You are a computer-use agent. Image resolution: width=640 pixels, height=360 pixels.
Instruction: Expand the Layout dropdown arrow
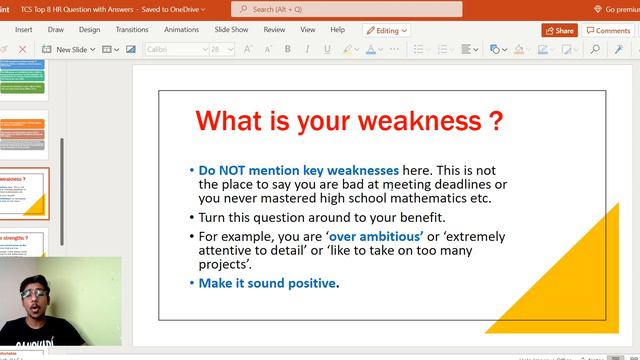click(x=116, y=50)
